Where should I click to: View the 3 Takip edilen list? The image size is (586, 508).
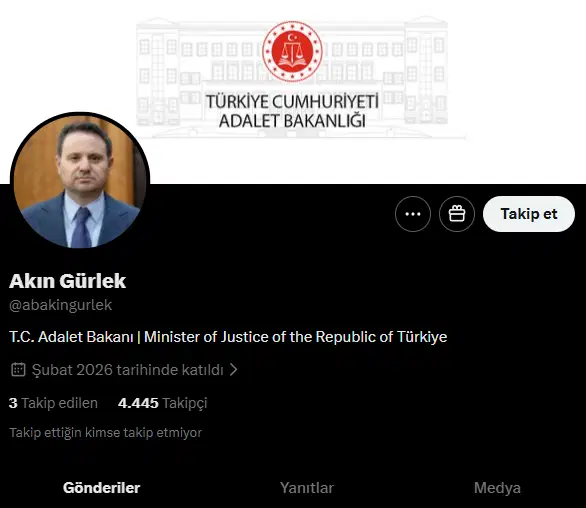click(53, 403)
